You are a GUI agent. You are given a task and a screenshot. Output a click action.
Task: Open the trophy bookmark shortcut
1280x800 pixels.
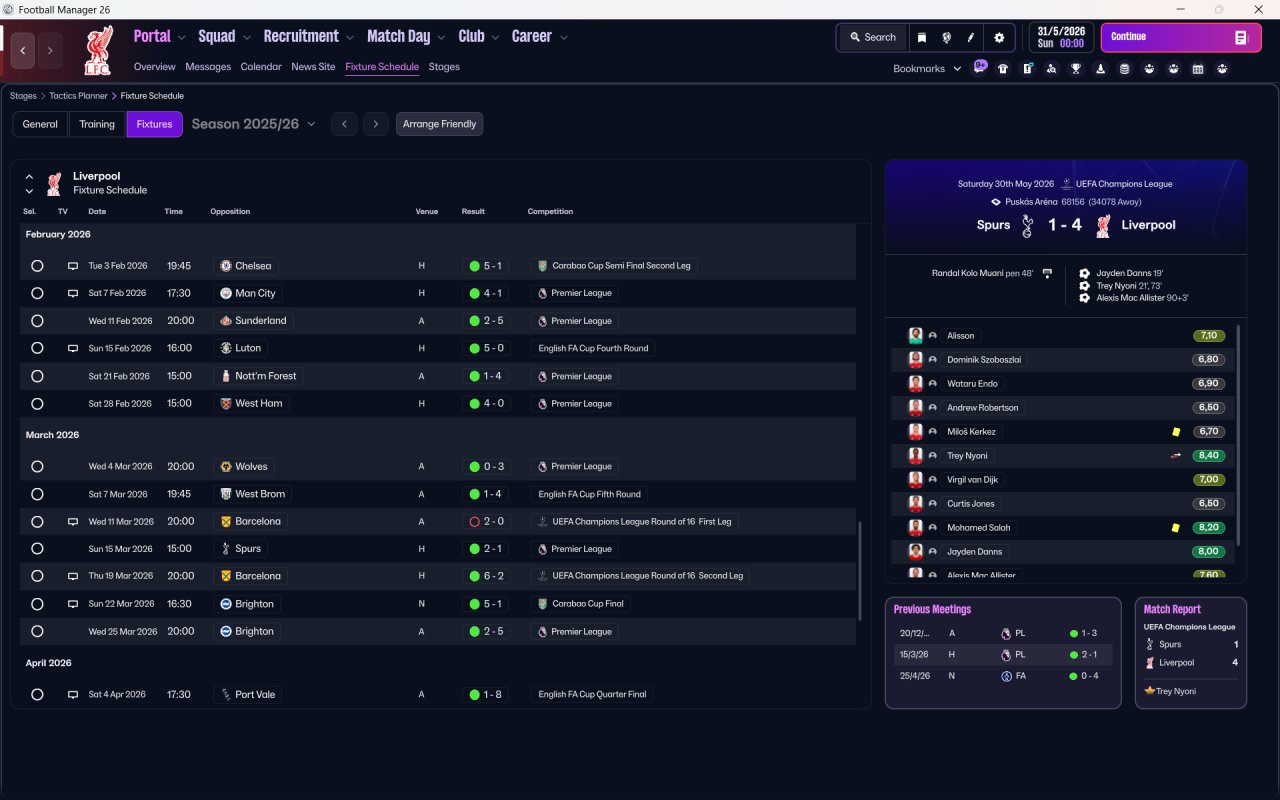1076,69
